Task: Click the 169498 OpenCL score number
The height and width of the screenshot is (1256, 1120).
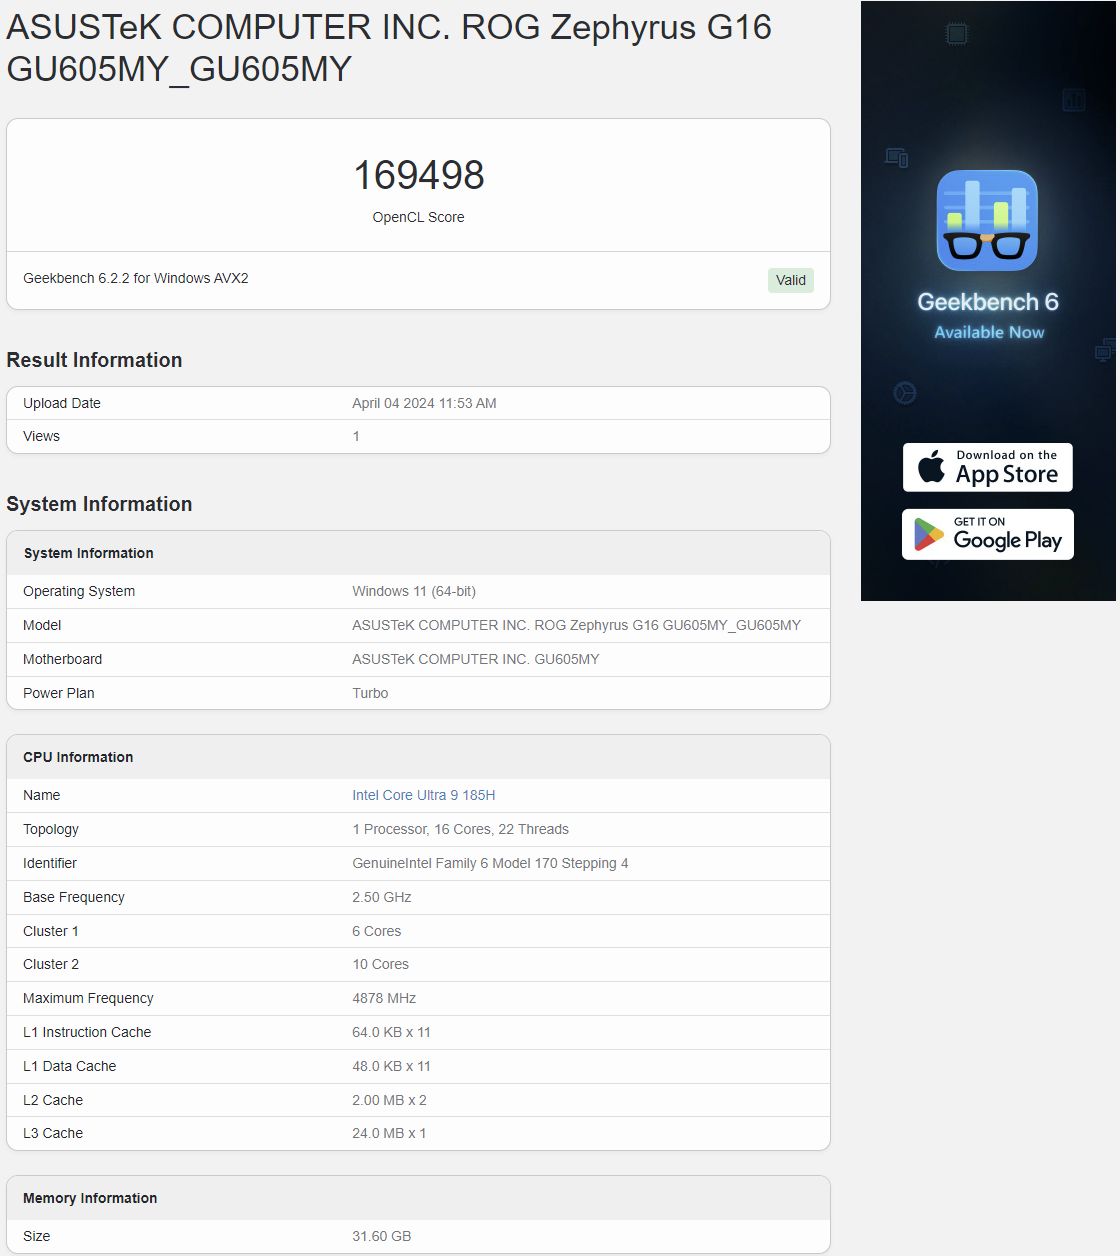Action: (418, 175)
